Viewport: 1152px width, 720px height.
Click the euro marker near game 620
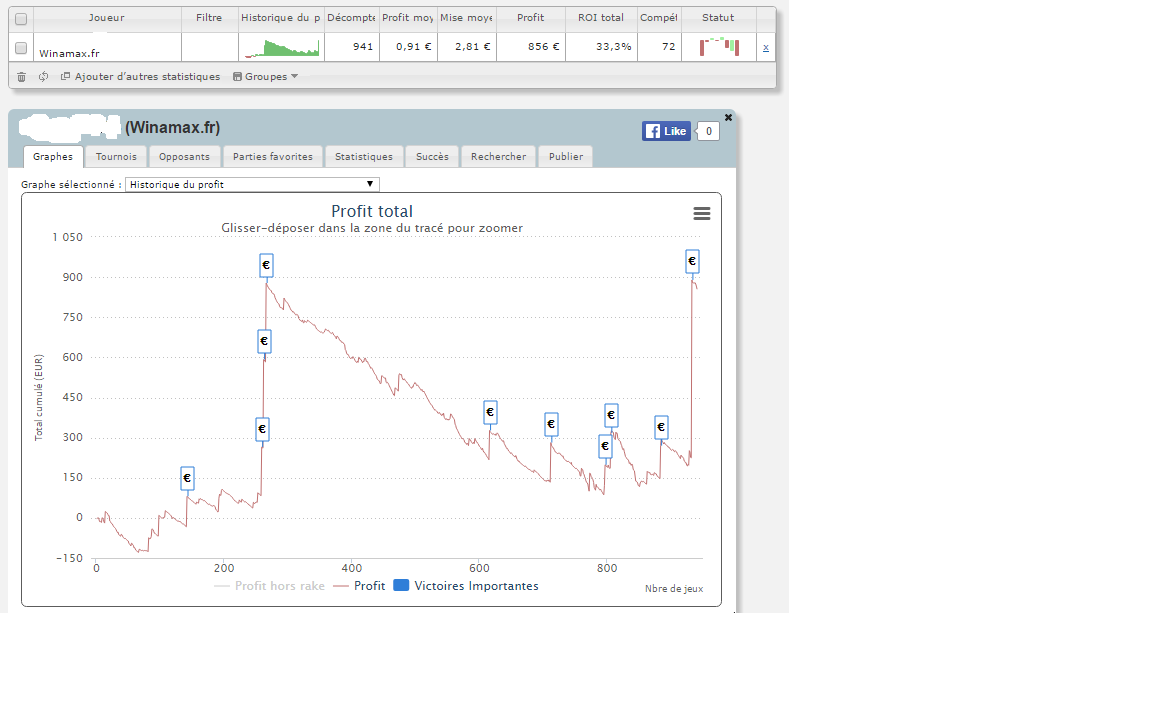pyautogui.click(x=490, y=412)
